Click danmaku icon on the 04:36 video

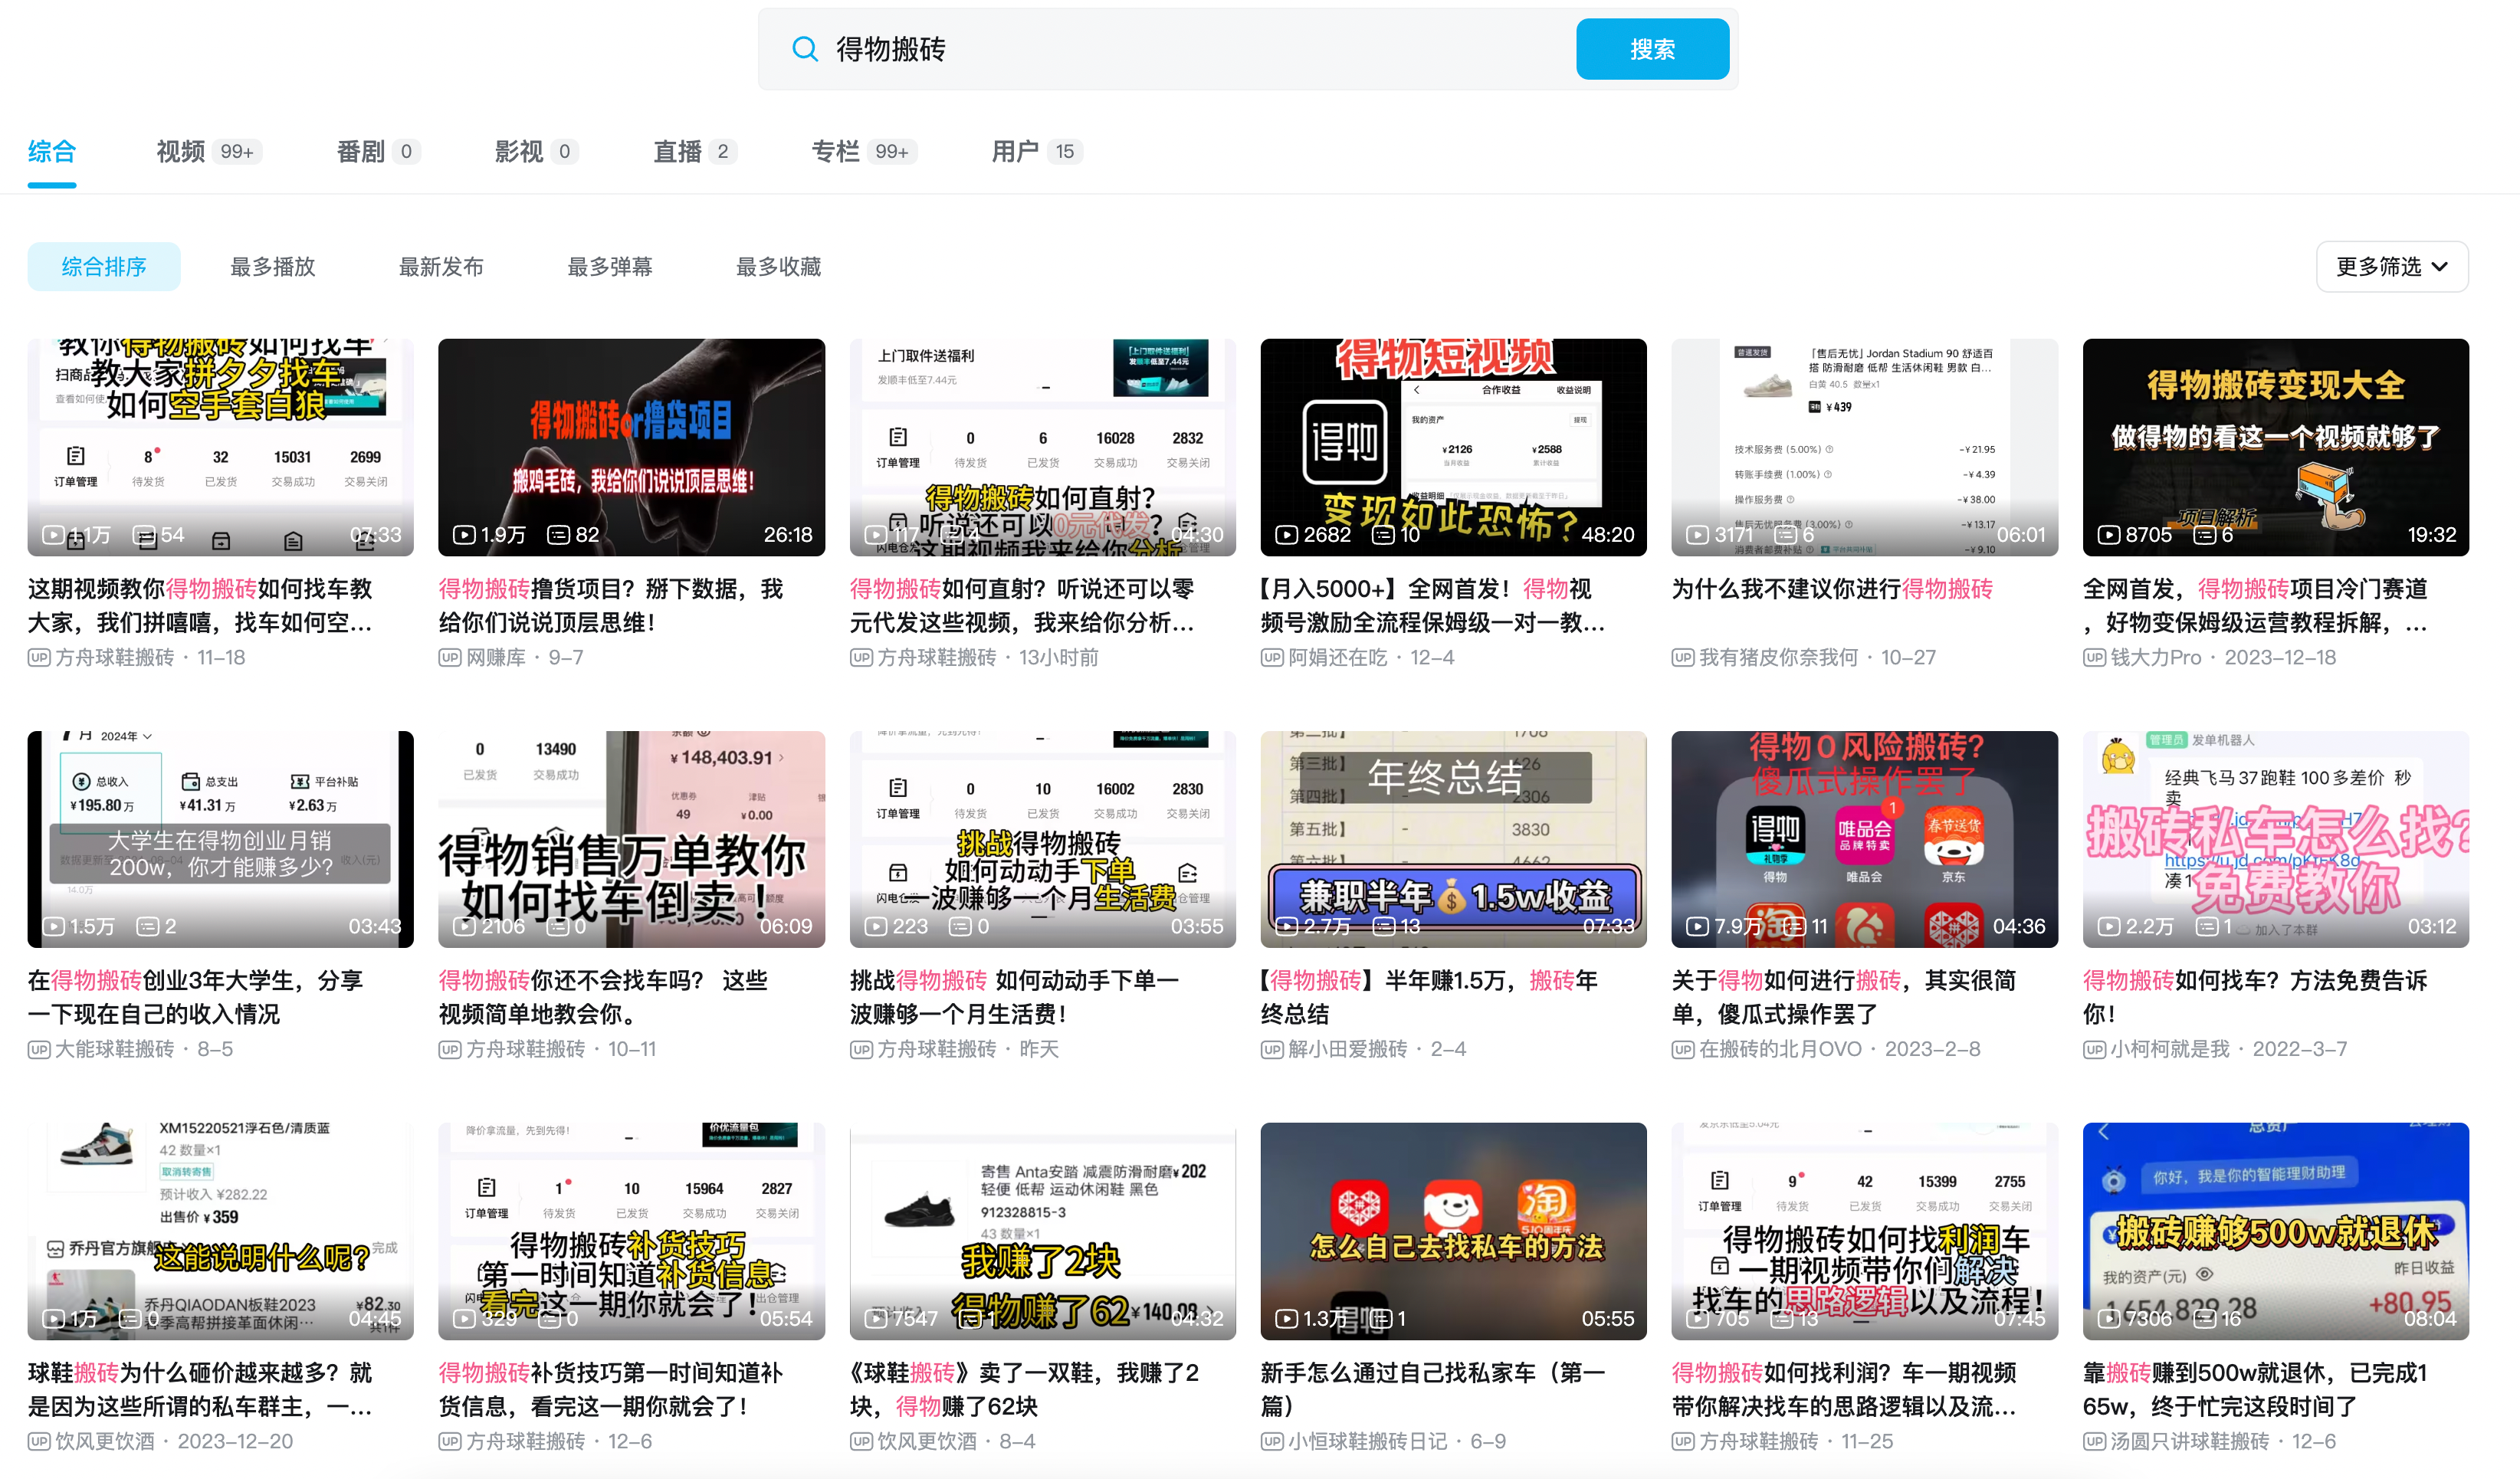1794,927
